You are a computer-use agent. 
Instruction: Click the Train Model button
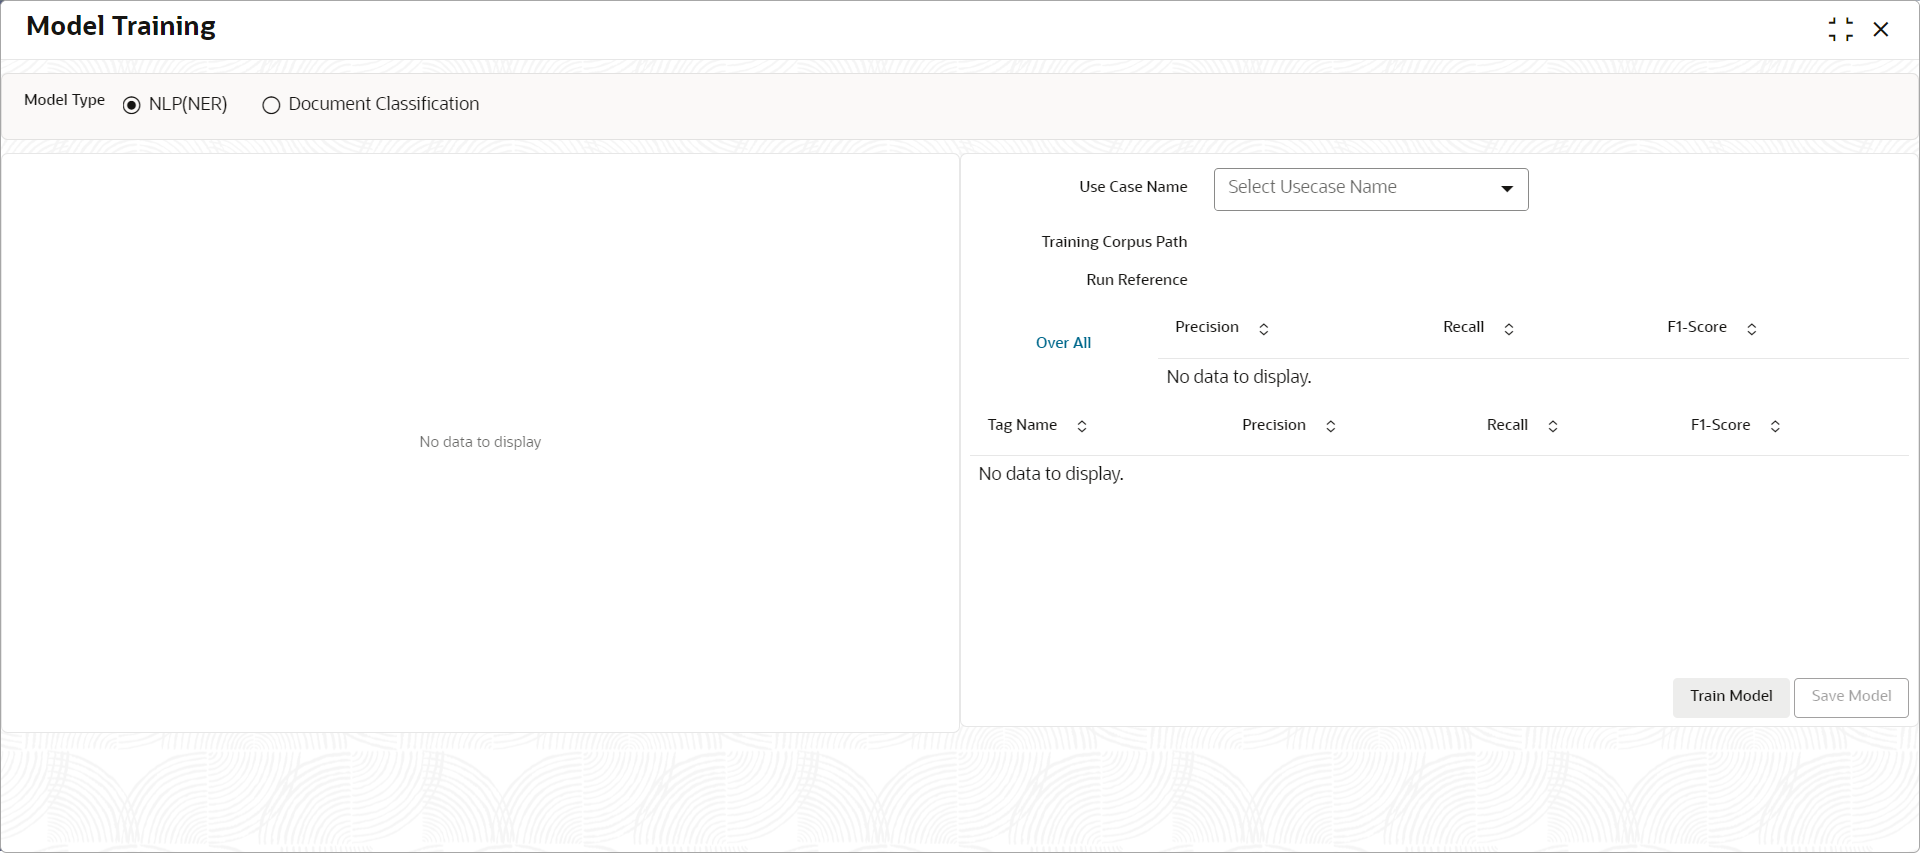pos(1731,697)
